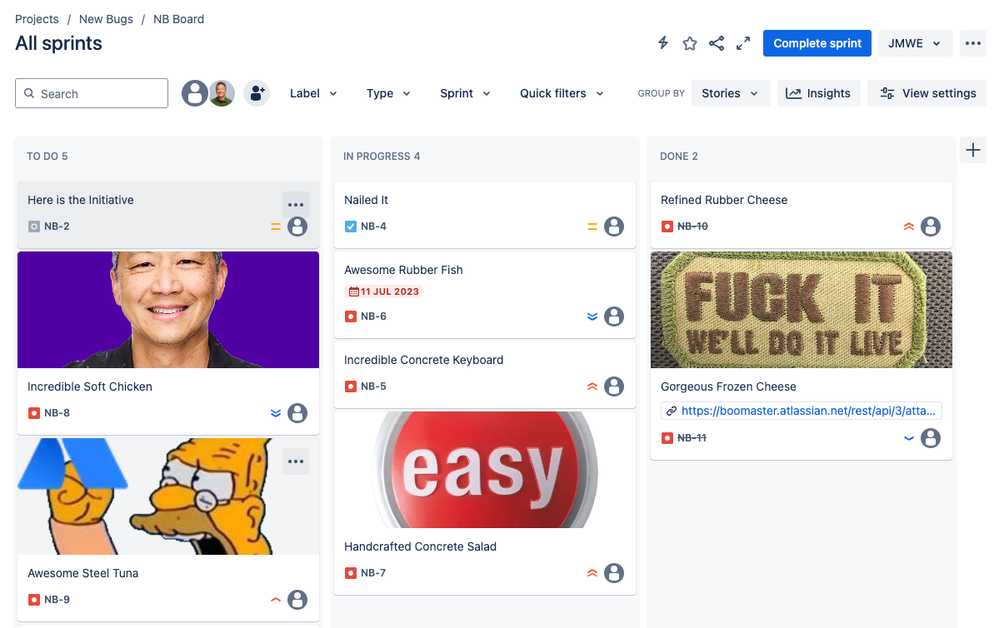The height and width of the screenshot is (628, 999).
Task: Click into the board Search field
Action: (92, 94)
